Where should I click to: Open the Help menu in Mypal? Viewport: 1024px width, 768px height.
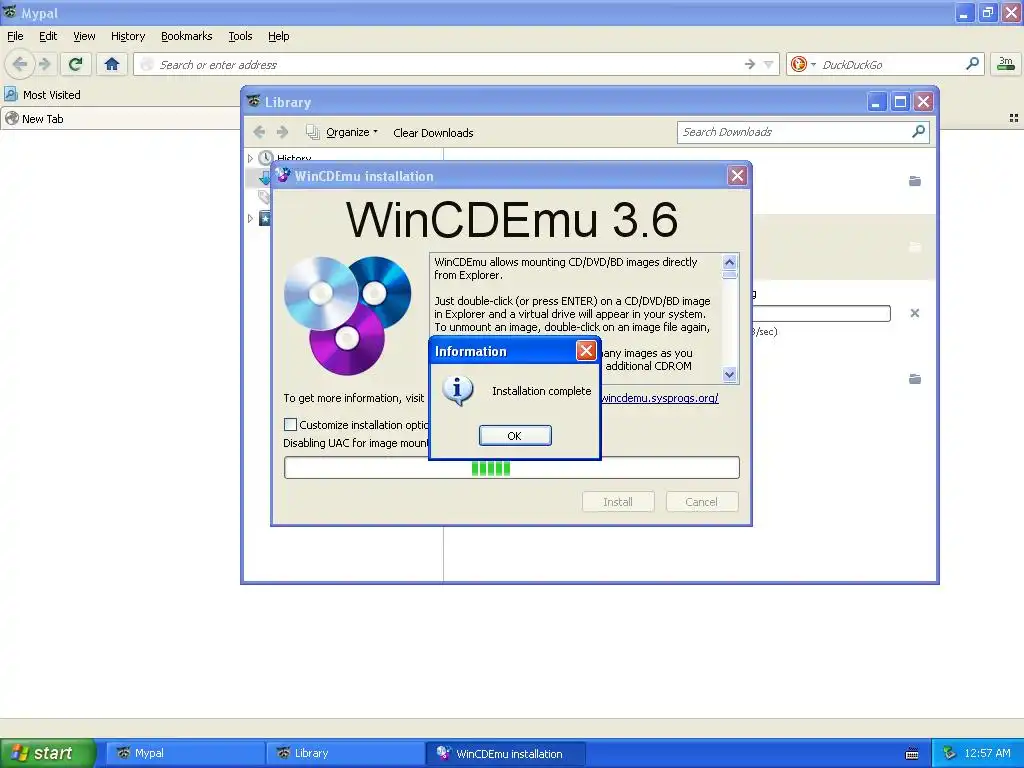278,36
